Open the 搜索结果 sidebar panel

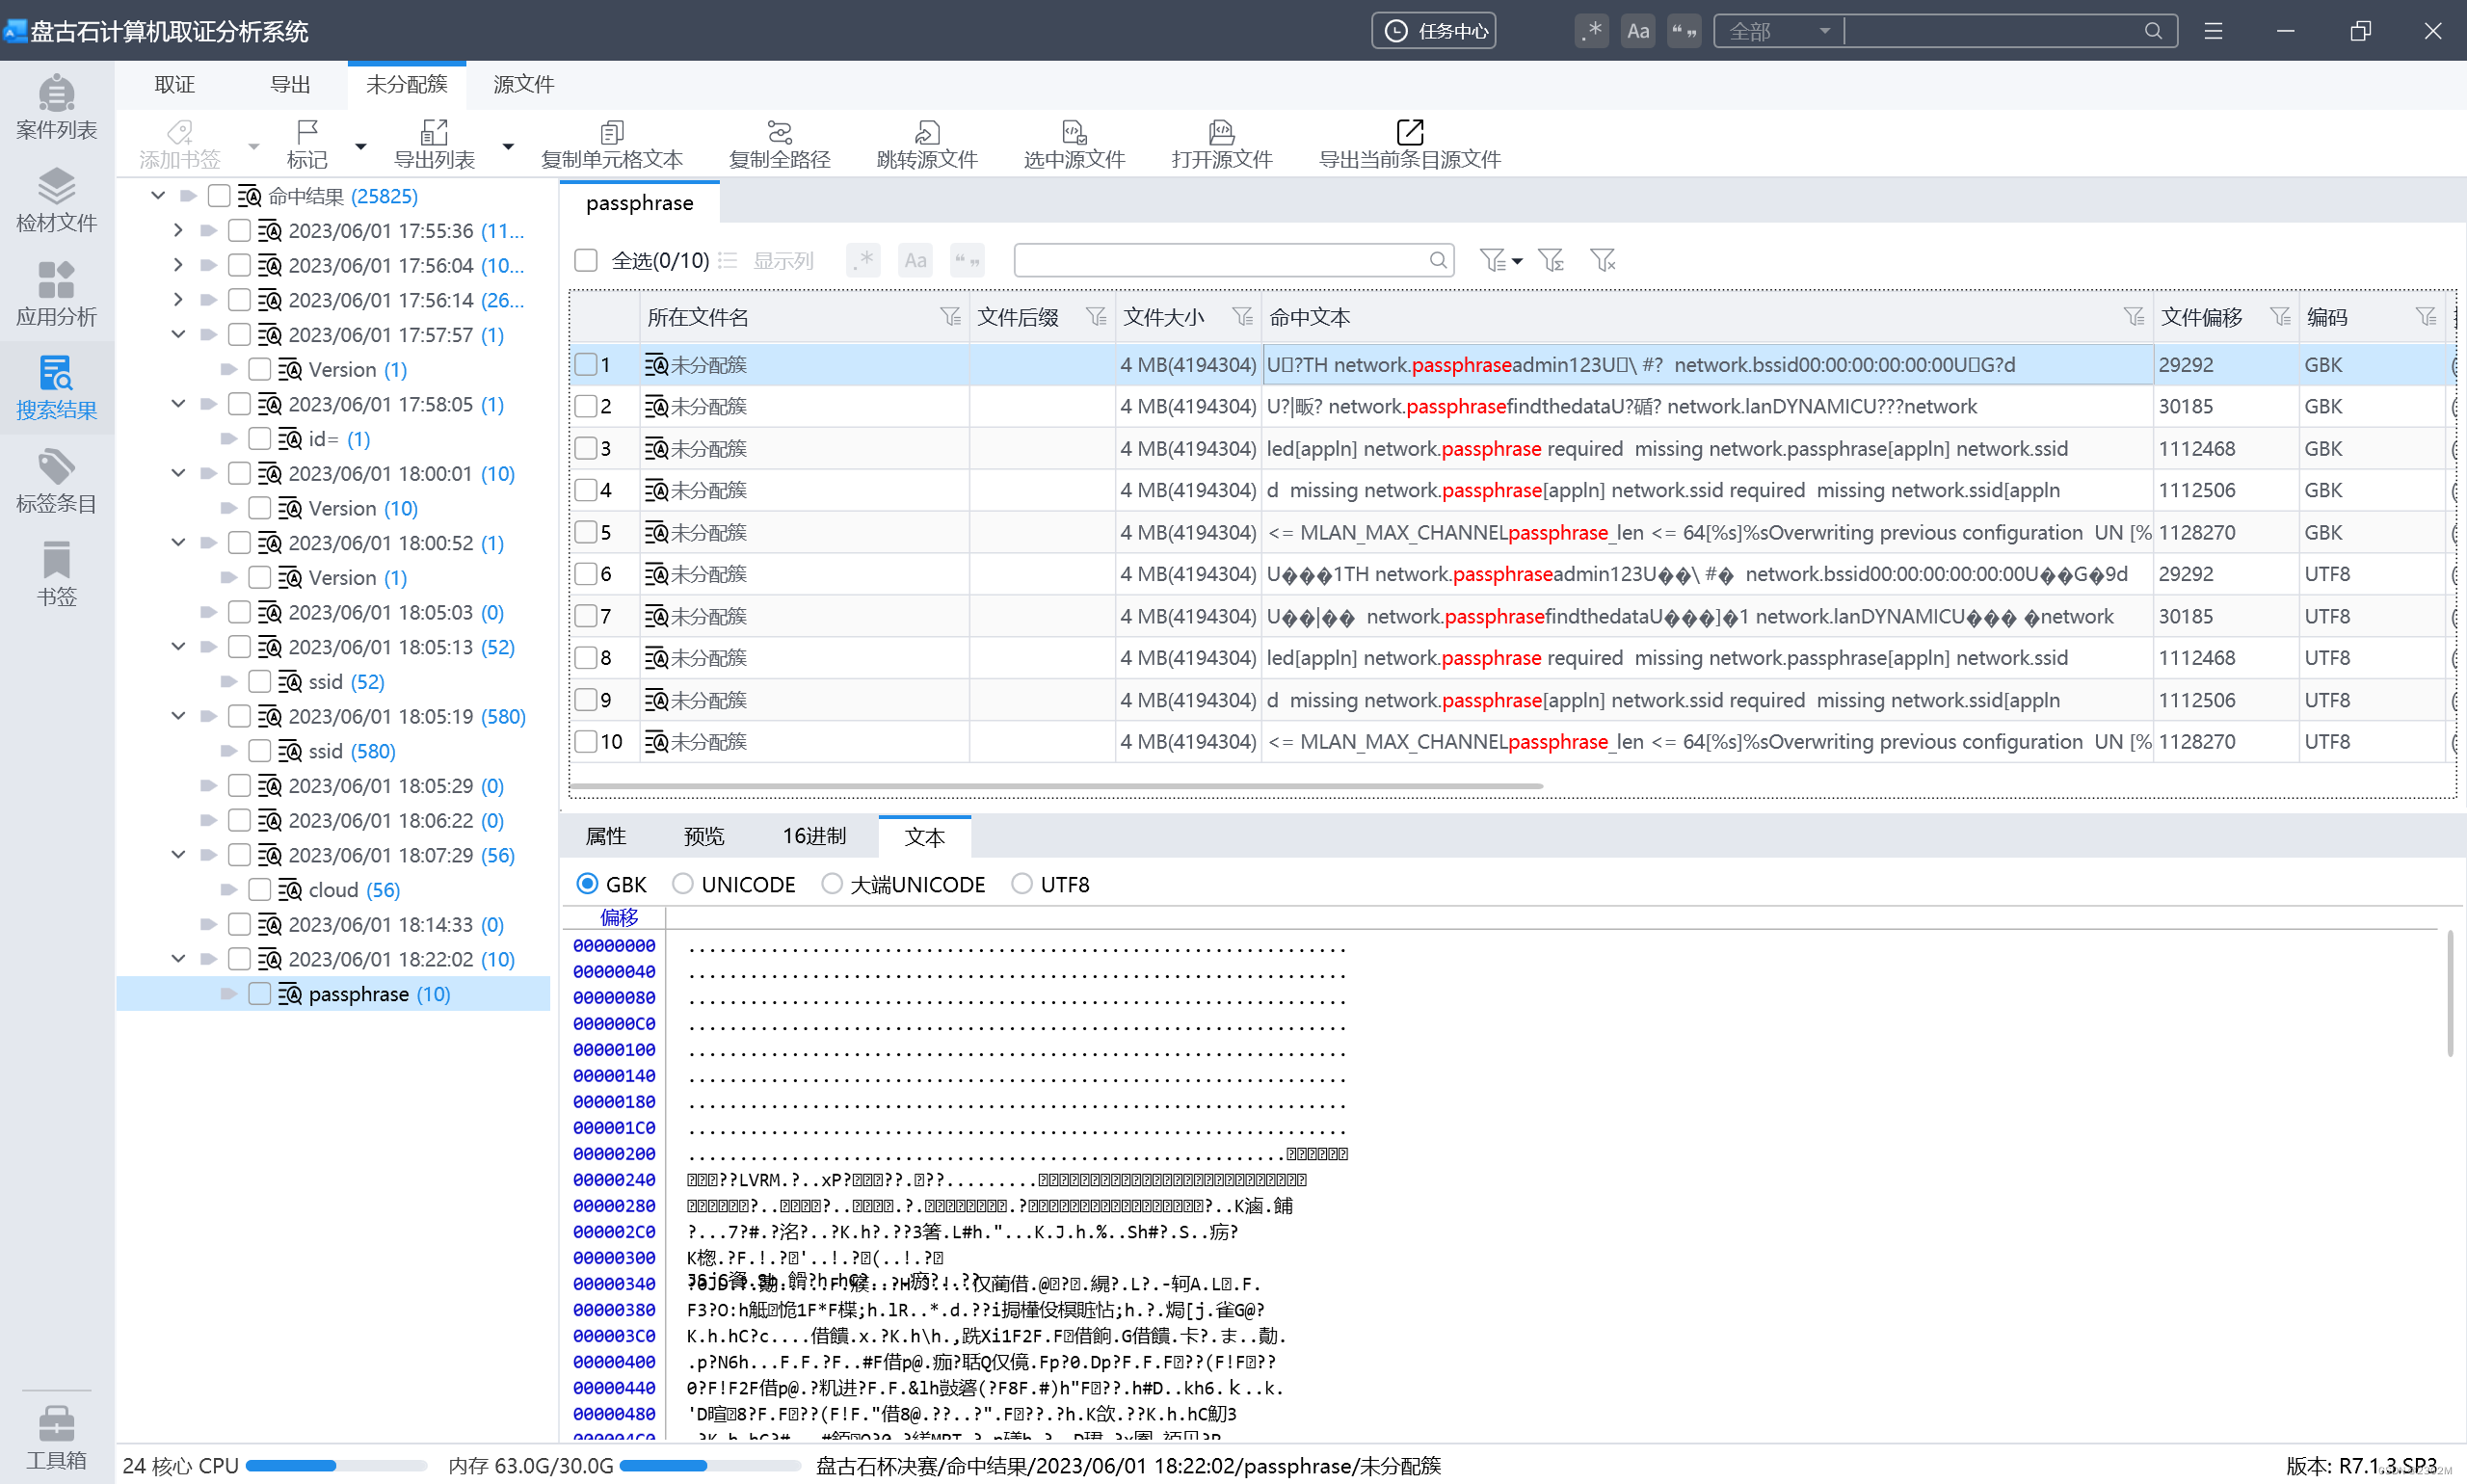coord(56,387)
